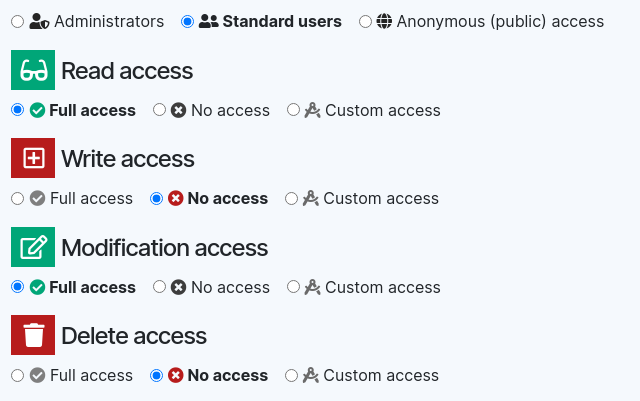Click the green pencil Modification access icon
The height and width of the screenshot is (401, 640).
tap(33, 247)
